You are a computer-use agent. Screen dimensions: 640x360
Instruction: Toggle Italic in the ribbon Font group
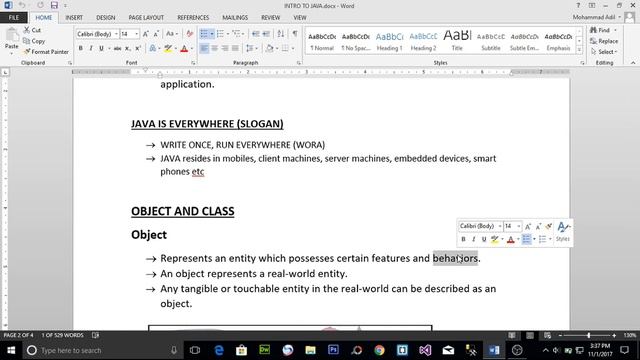[91, 49]
